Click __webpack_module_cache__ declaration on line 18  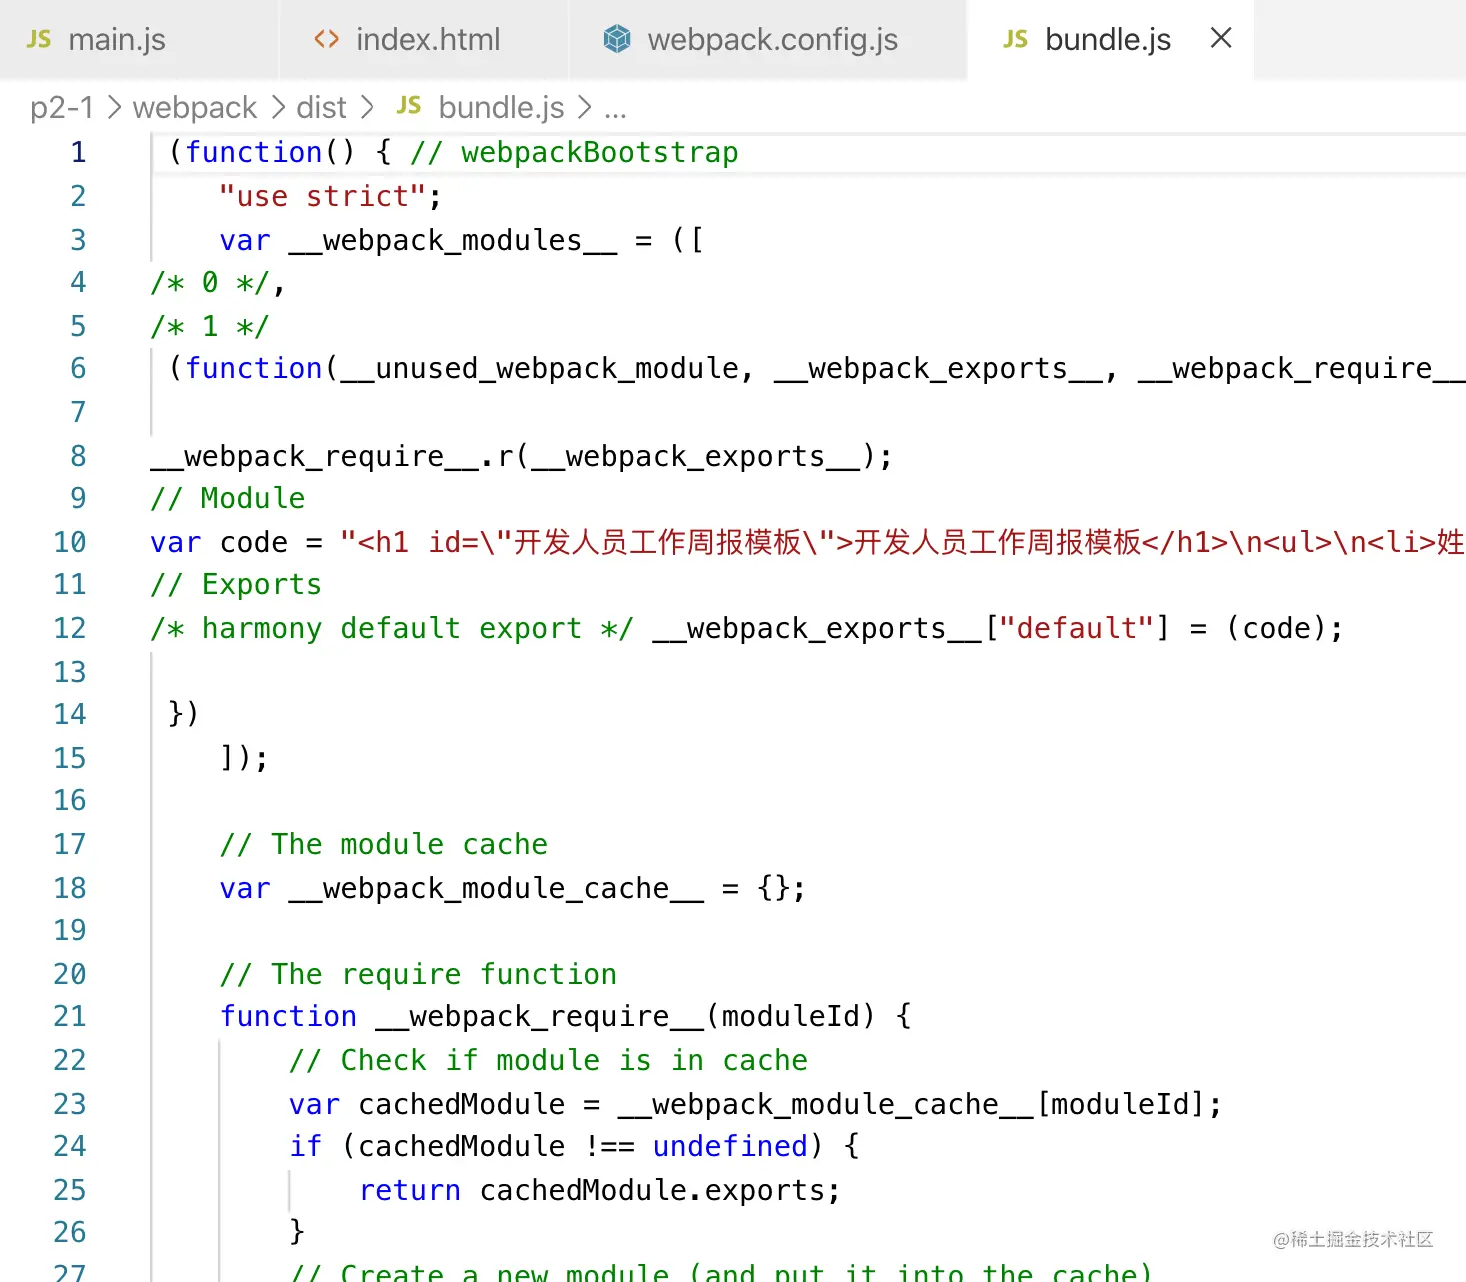[496, 888]
